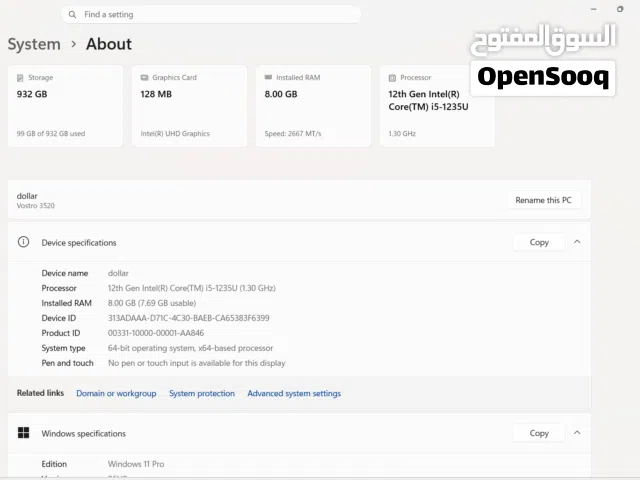The width and height of the screenshot is (640, 480).
Task: Click the breadcrumb chevron between System and About
Action: click(73, 44)
